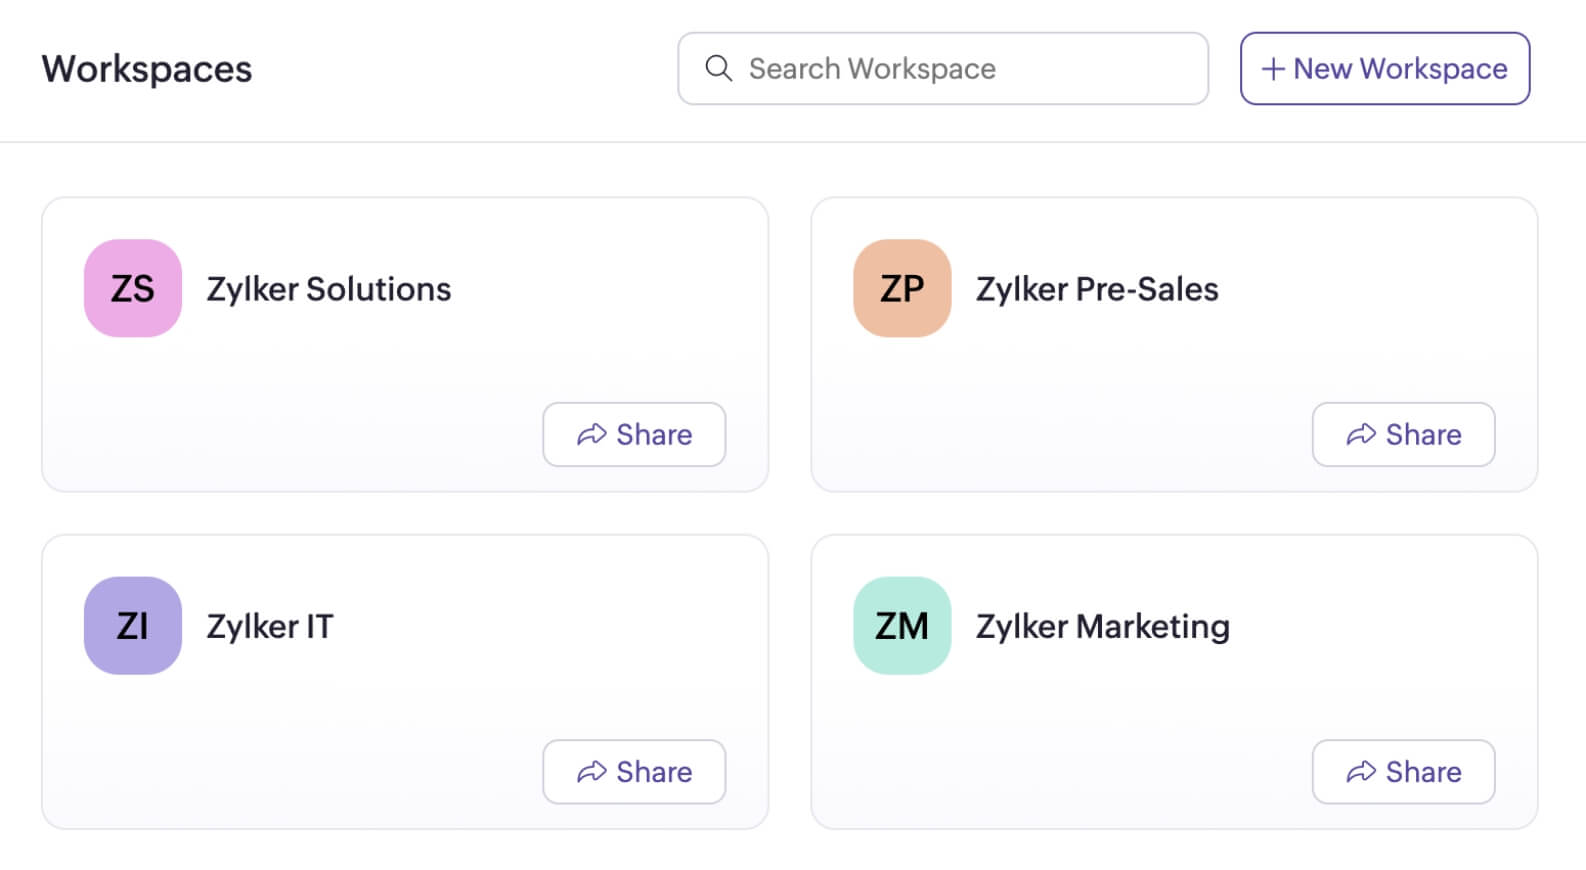Open the Zylker Solutions workspace name
Viewport: 1586px width, 870px height.
(328, 289)
